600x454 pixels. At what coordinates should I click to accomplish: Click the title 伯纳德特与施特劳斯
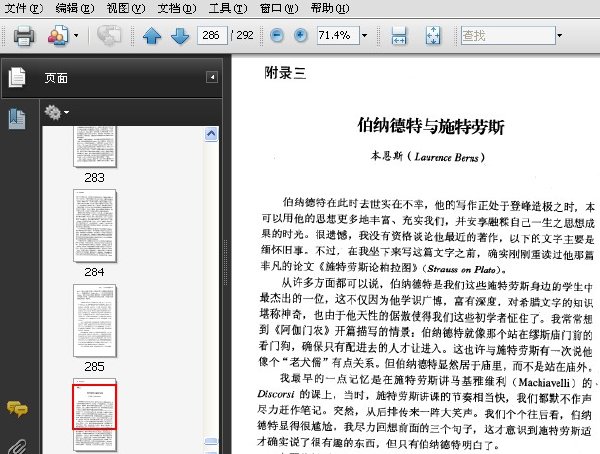(x=431, y=126)
